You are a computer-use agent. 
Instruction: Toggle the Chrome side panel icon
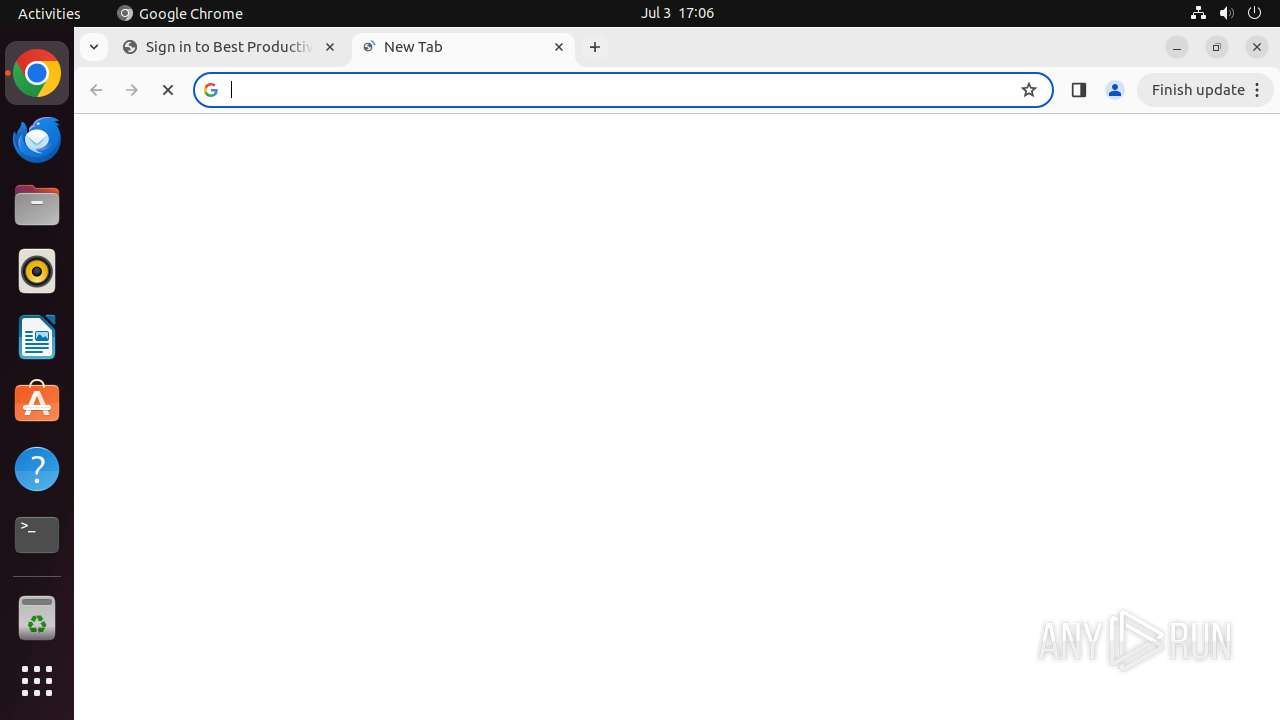[1078, 90]
